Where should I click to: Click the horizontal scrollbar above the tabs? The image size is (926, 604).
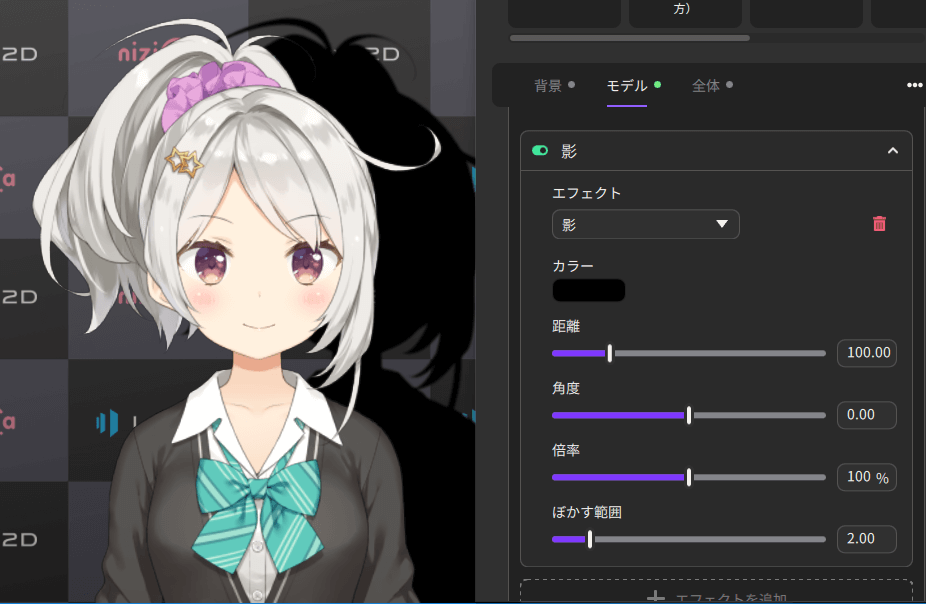pos(630,38)
